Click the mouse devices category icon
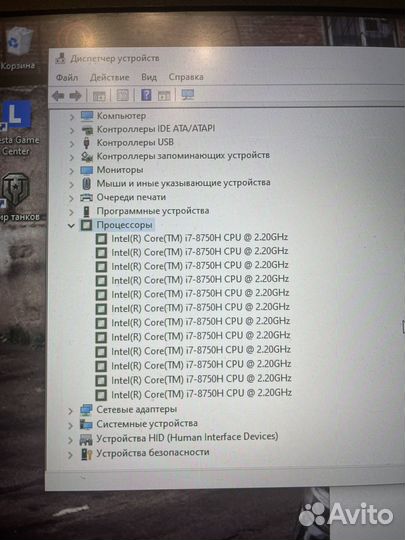This screenshot has height=540, width=405. point(87,183)
